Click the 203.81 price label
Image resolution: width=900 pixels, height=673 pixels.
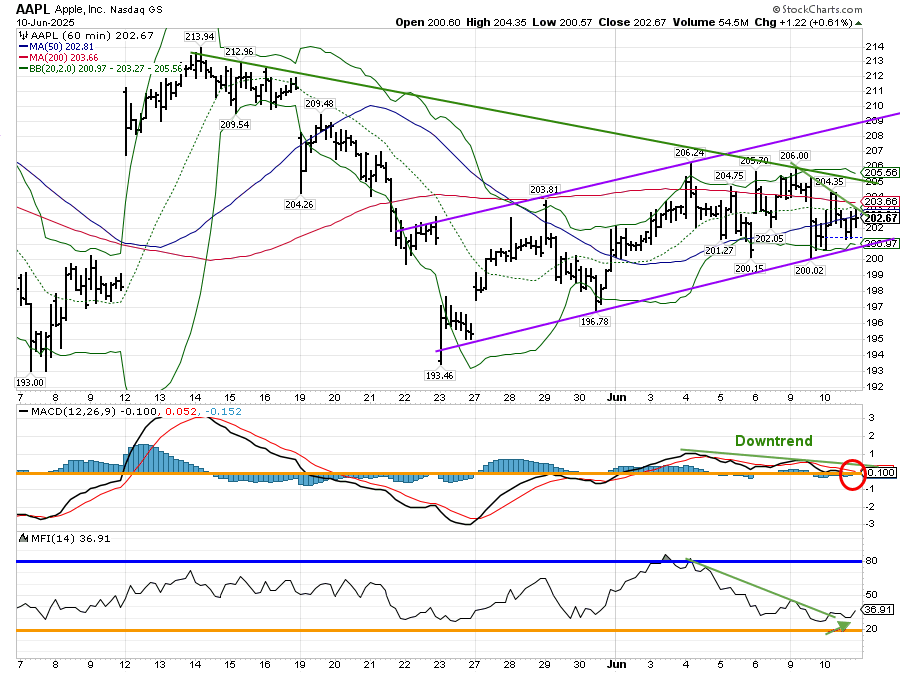pos(544,190)
